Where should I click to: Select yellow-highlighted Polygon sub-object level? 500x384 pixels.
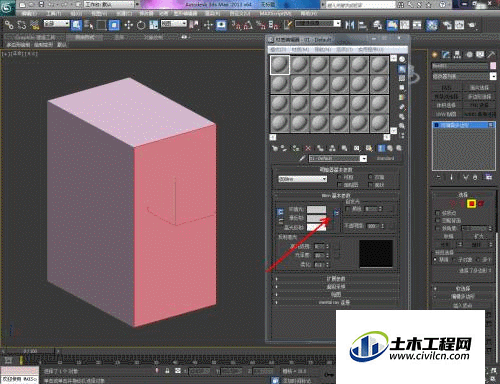(471, 203)
